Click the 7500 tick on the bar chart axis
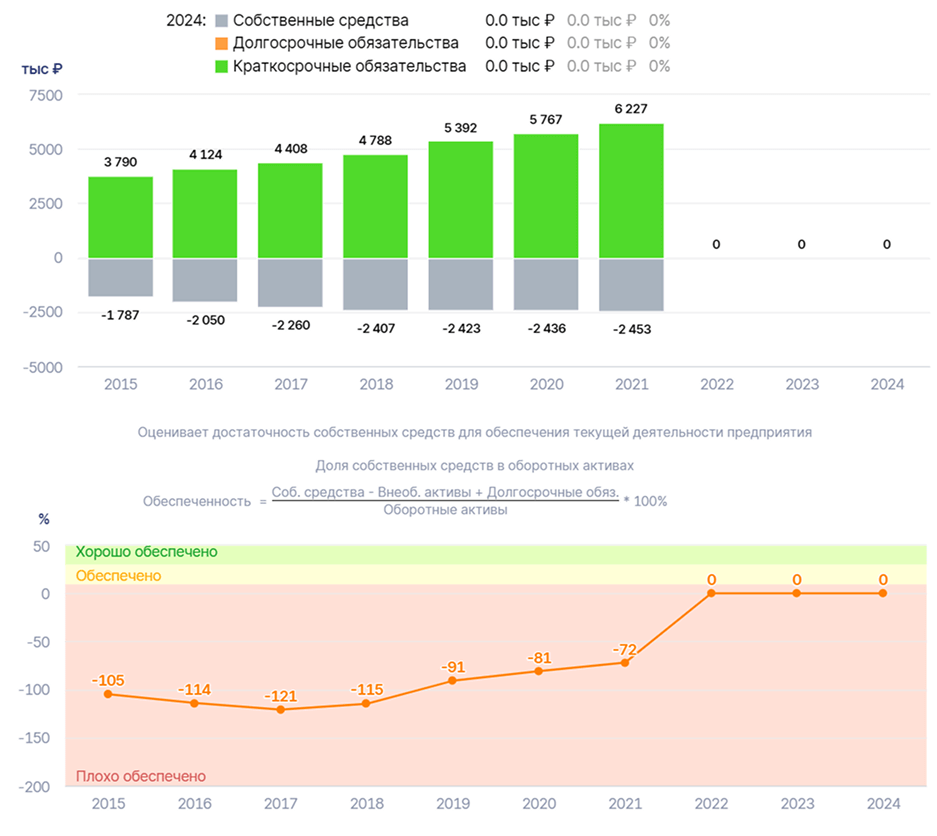 coord(45,96)
